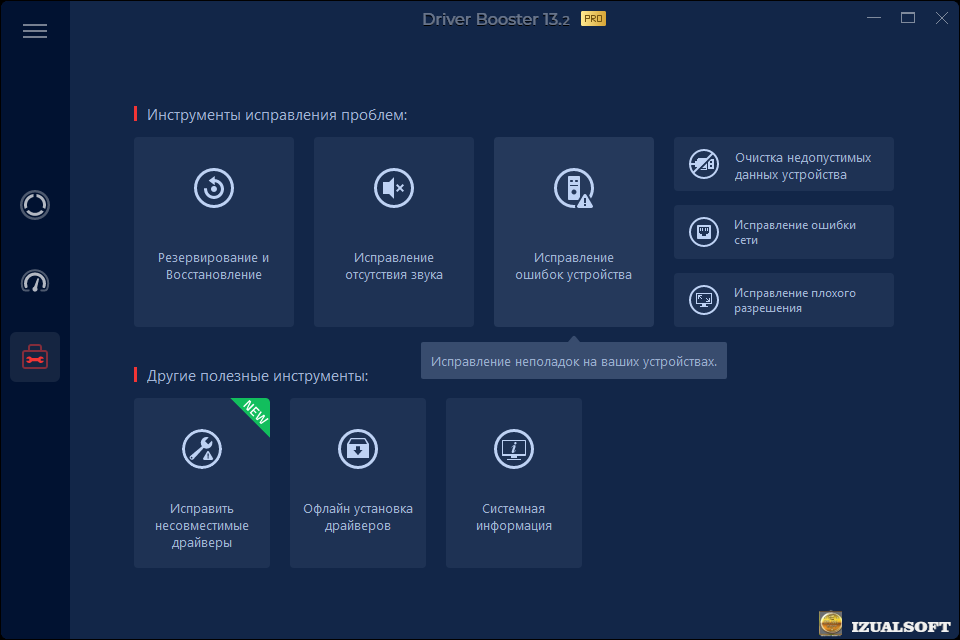Open "Системная информация" tile
Screen dimensions: 960x640
click(x=514, y=516)
